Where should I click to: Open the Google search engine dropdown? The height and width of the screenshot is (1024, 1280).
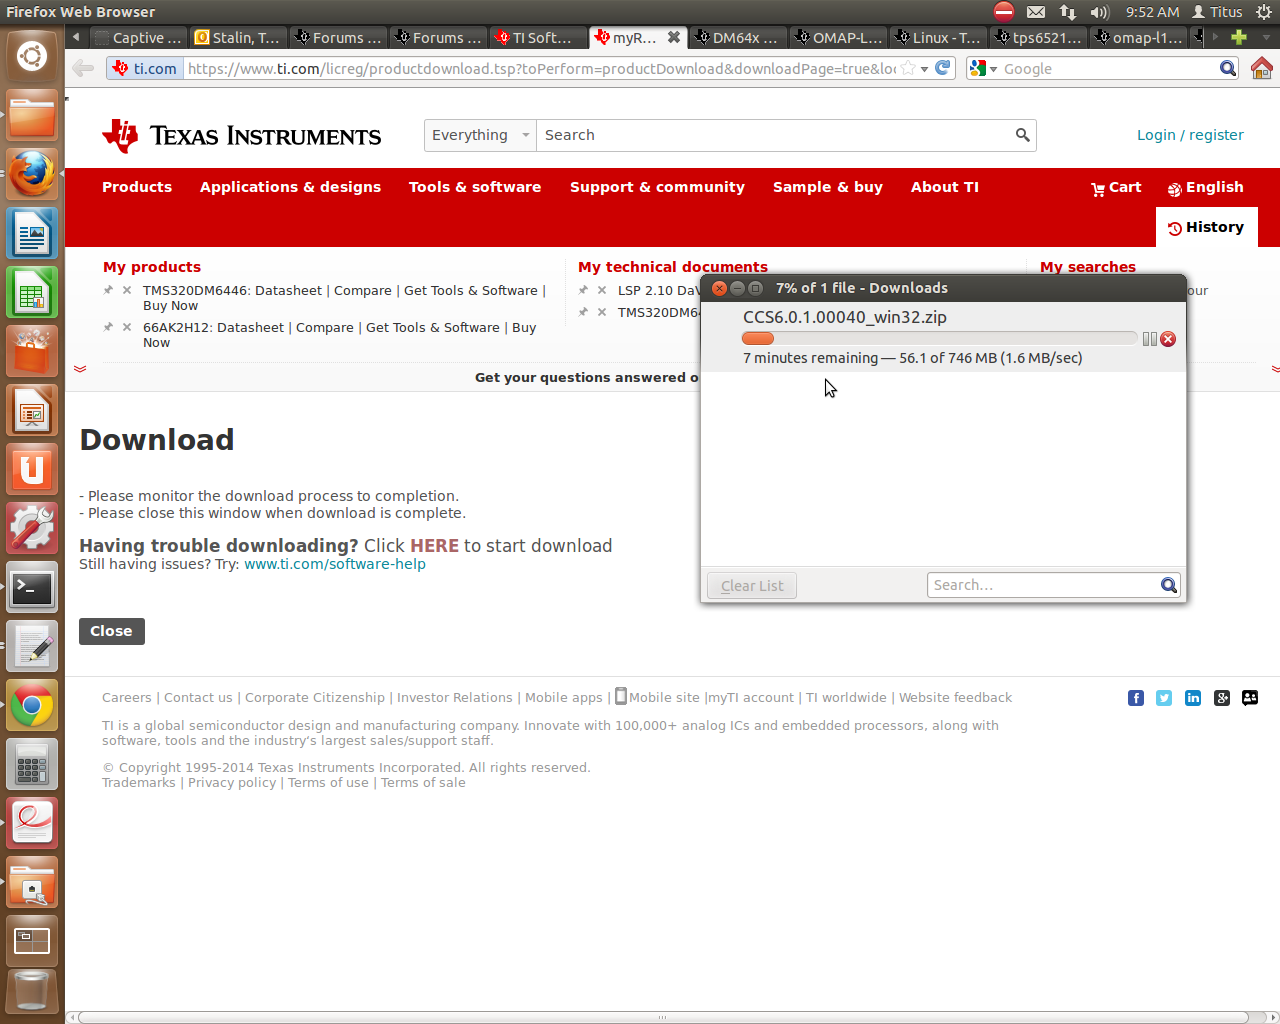tap(984, 68)
